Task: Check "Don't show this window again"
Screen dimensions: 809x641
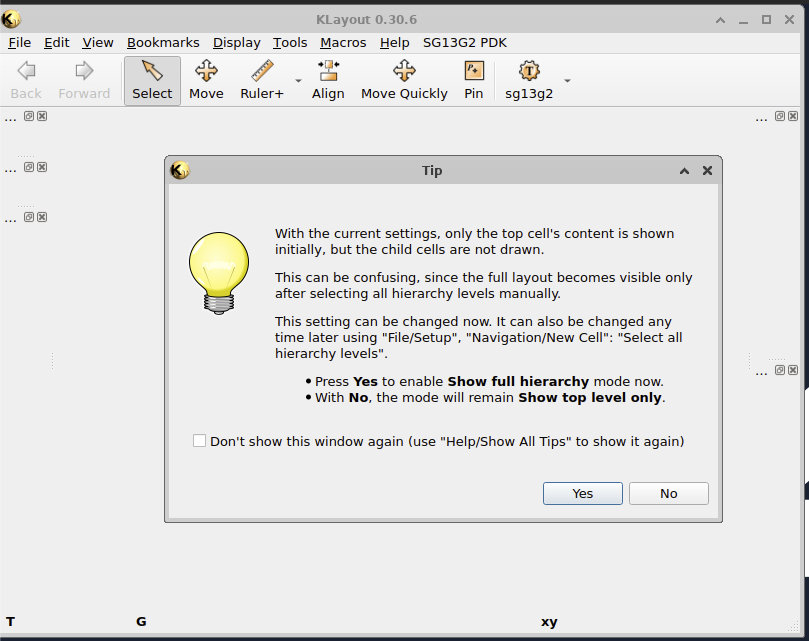Action: 200,441
